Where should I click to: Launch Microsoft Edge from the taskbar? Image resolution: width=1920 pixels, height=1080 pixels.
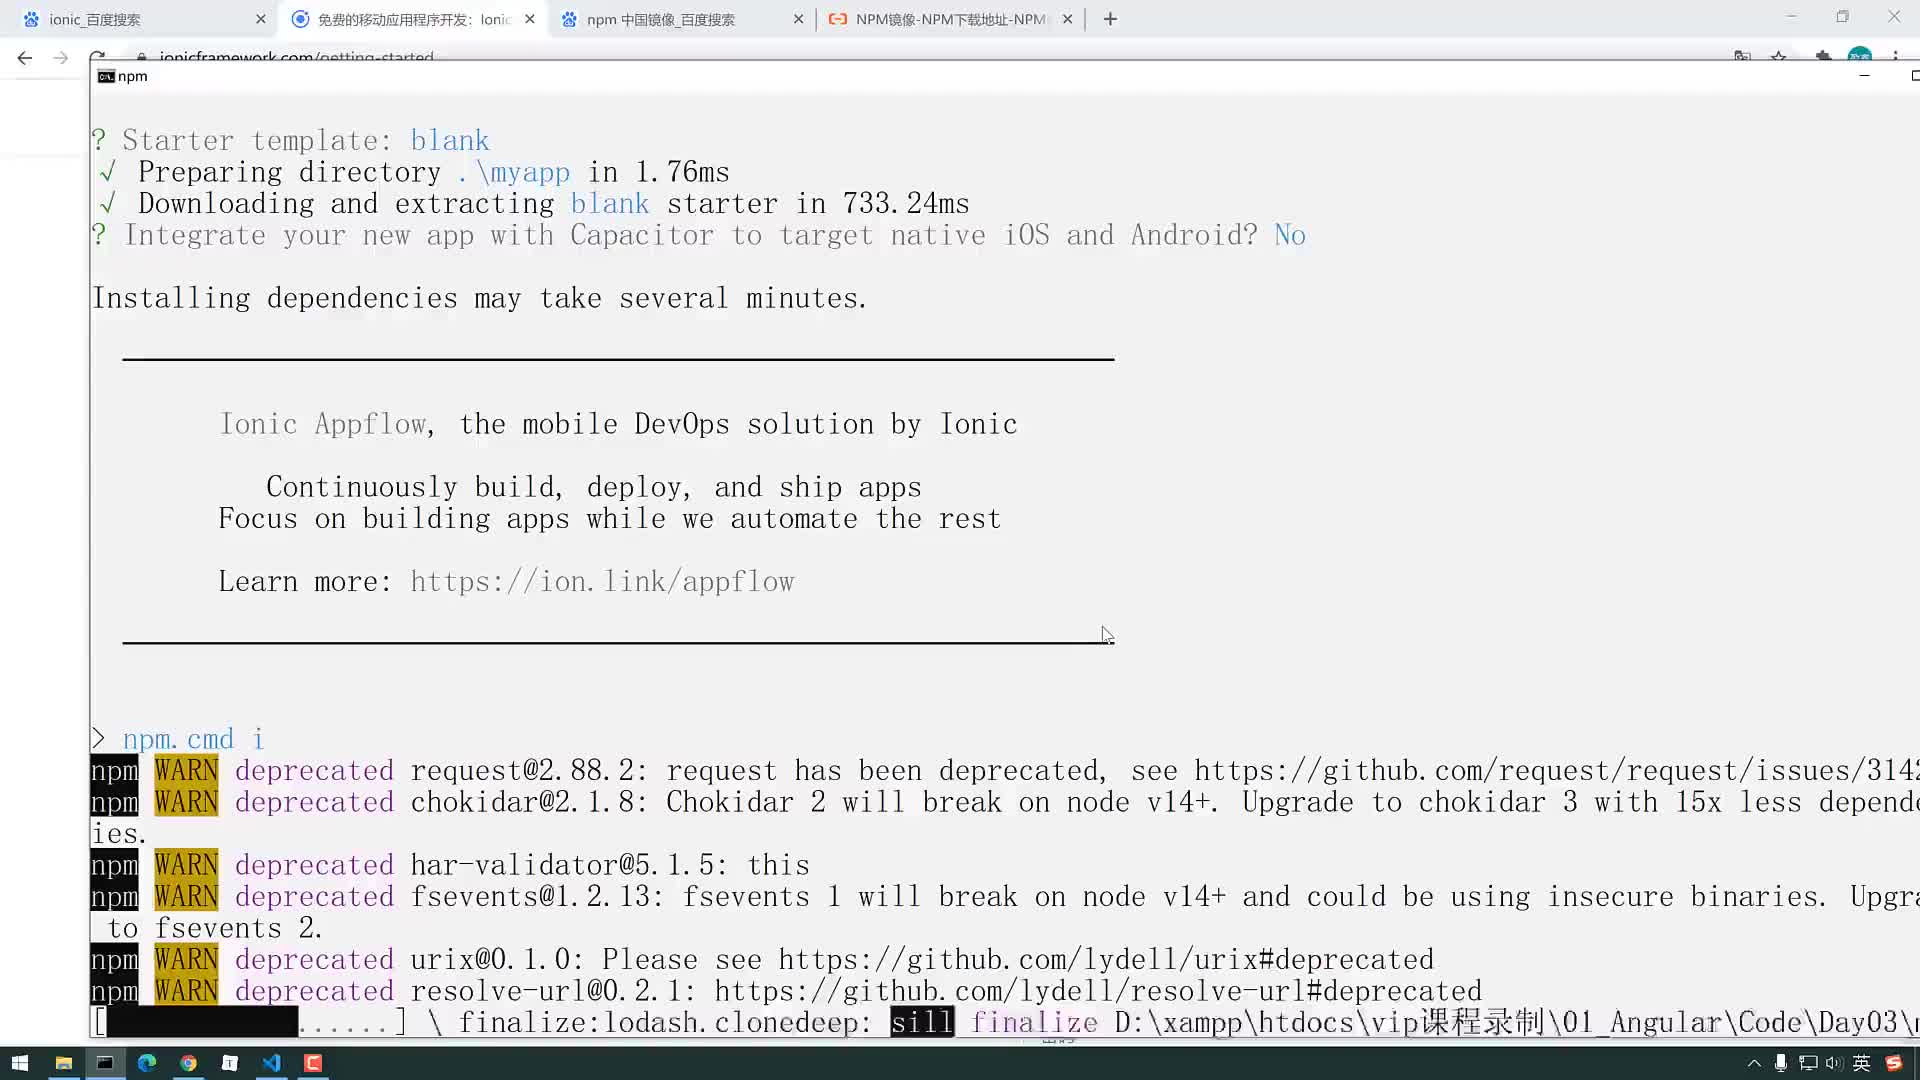click(147, 1063)
